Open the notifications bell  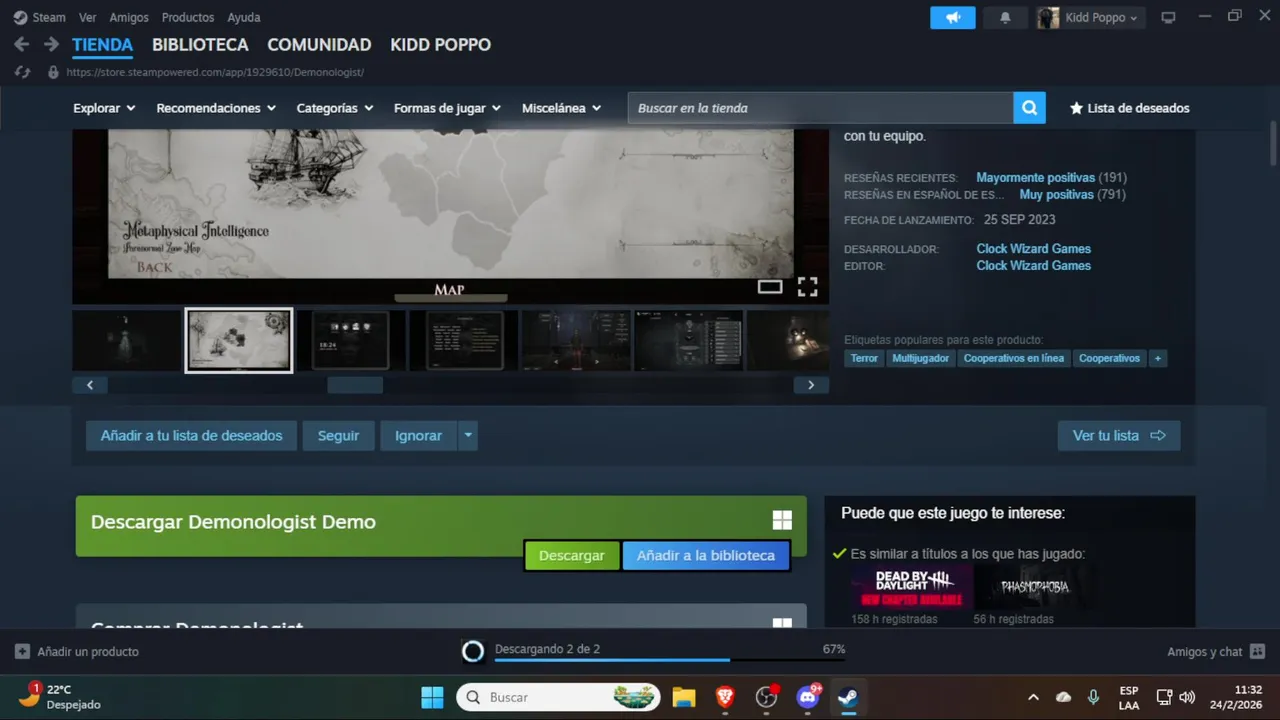click(x=1005, y=17)
